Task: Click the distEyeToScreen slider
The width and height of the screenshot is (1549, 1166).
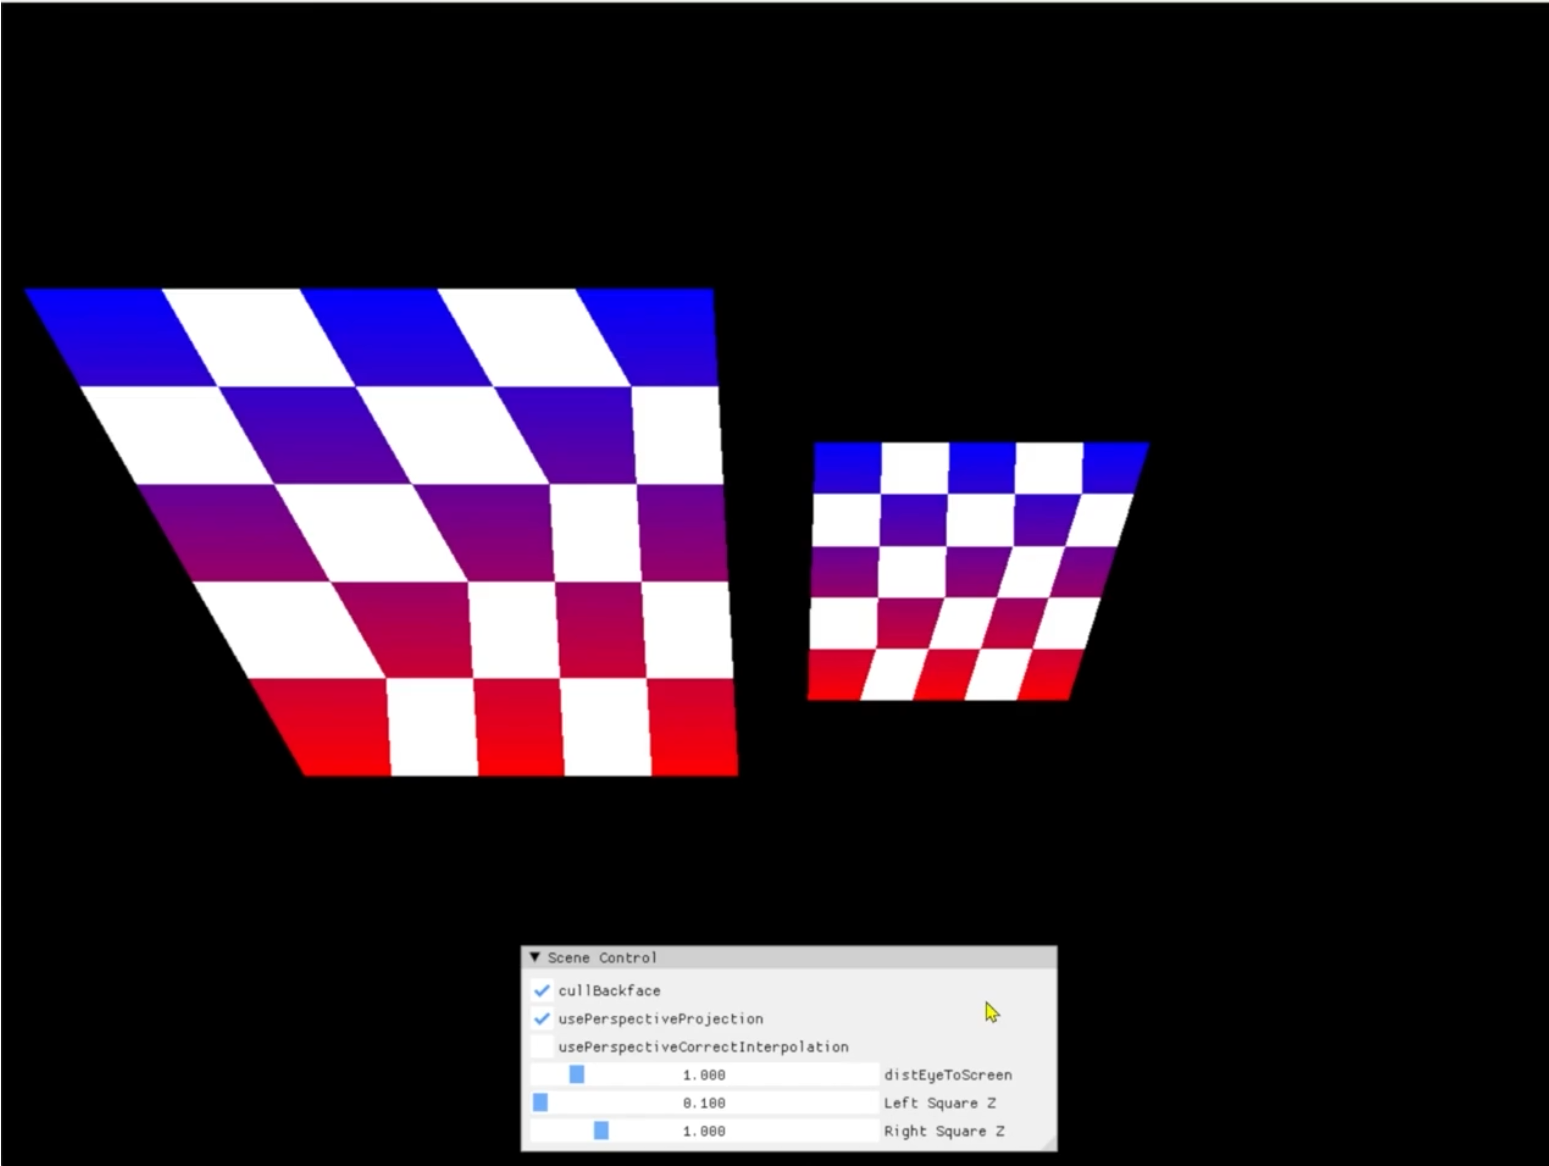Action: pos(704,1074)
